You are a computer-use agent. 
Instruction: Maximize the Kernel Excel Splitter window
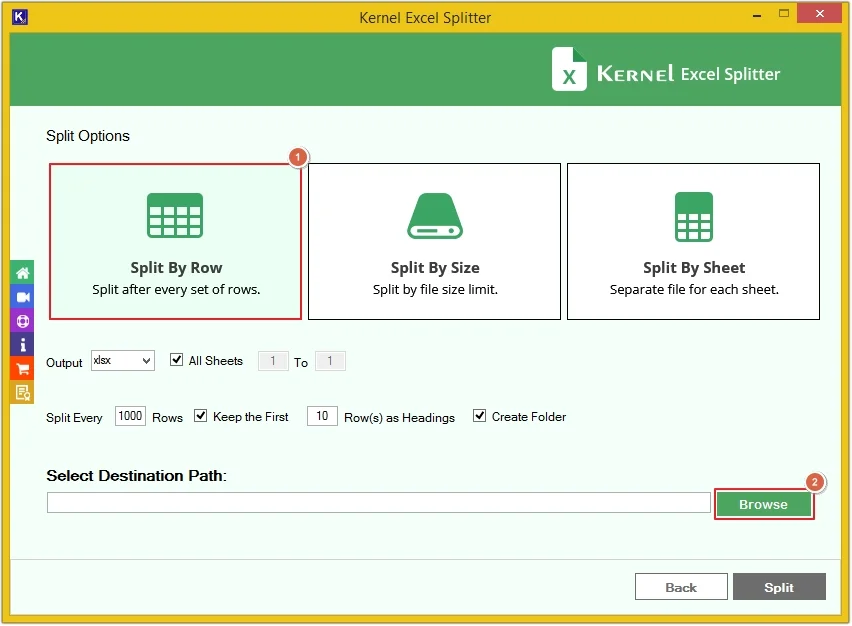[784, 14]
